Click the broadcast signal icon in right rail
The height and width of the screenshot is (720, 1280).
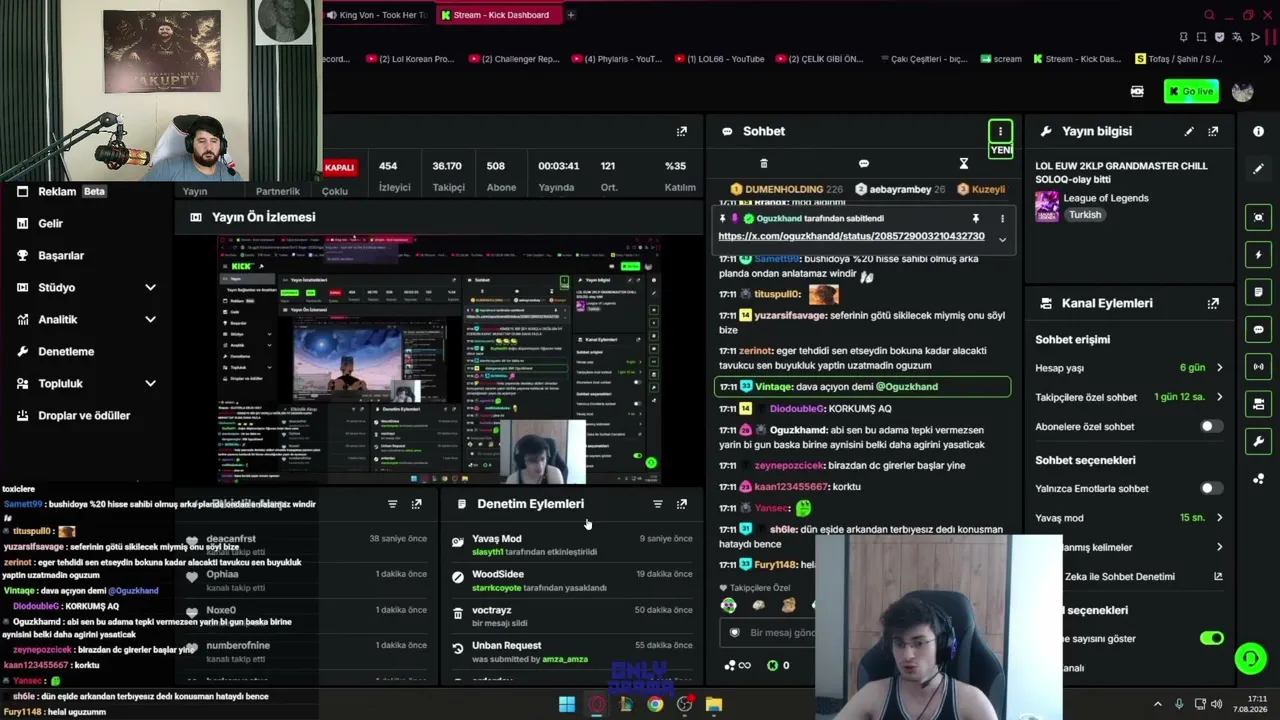(1258, 366)
